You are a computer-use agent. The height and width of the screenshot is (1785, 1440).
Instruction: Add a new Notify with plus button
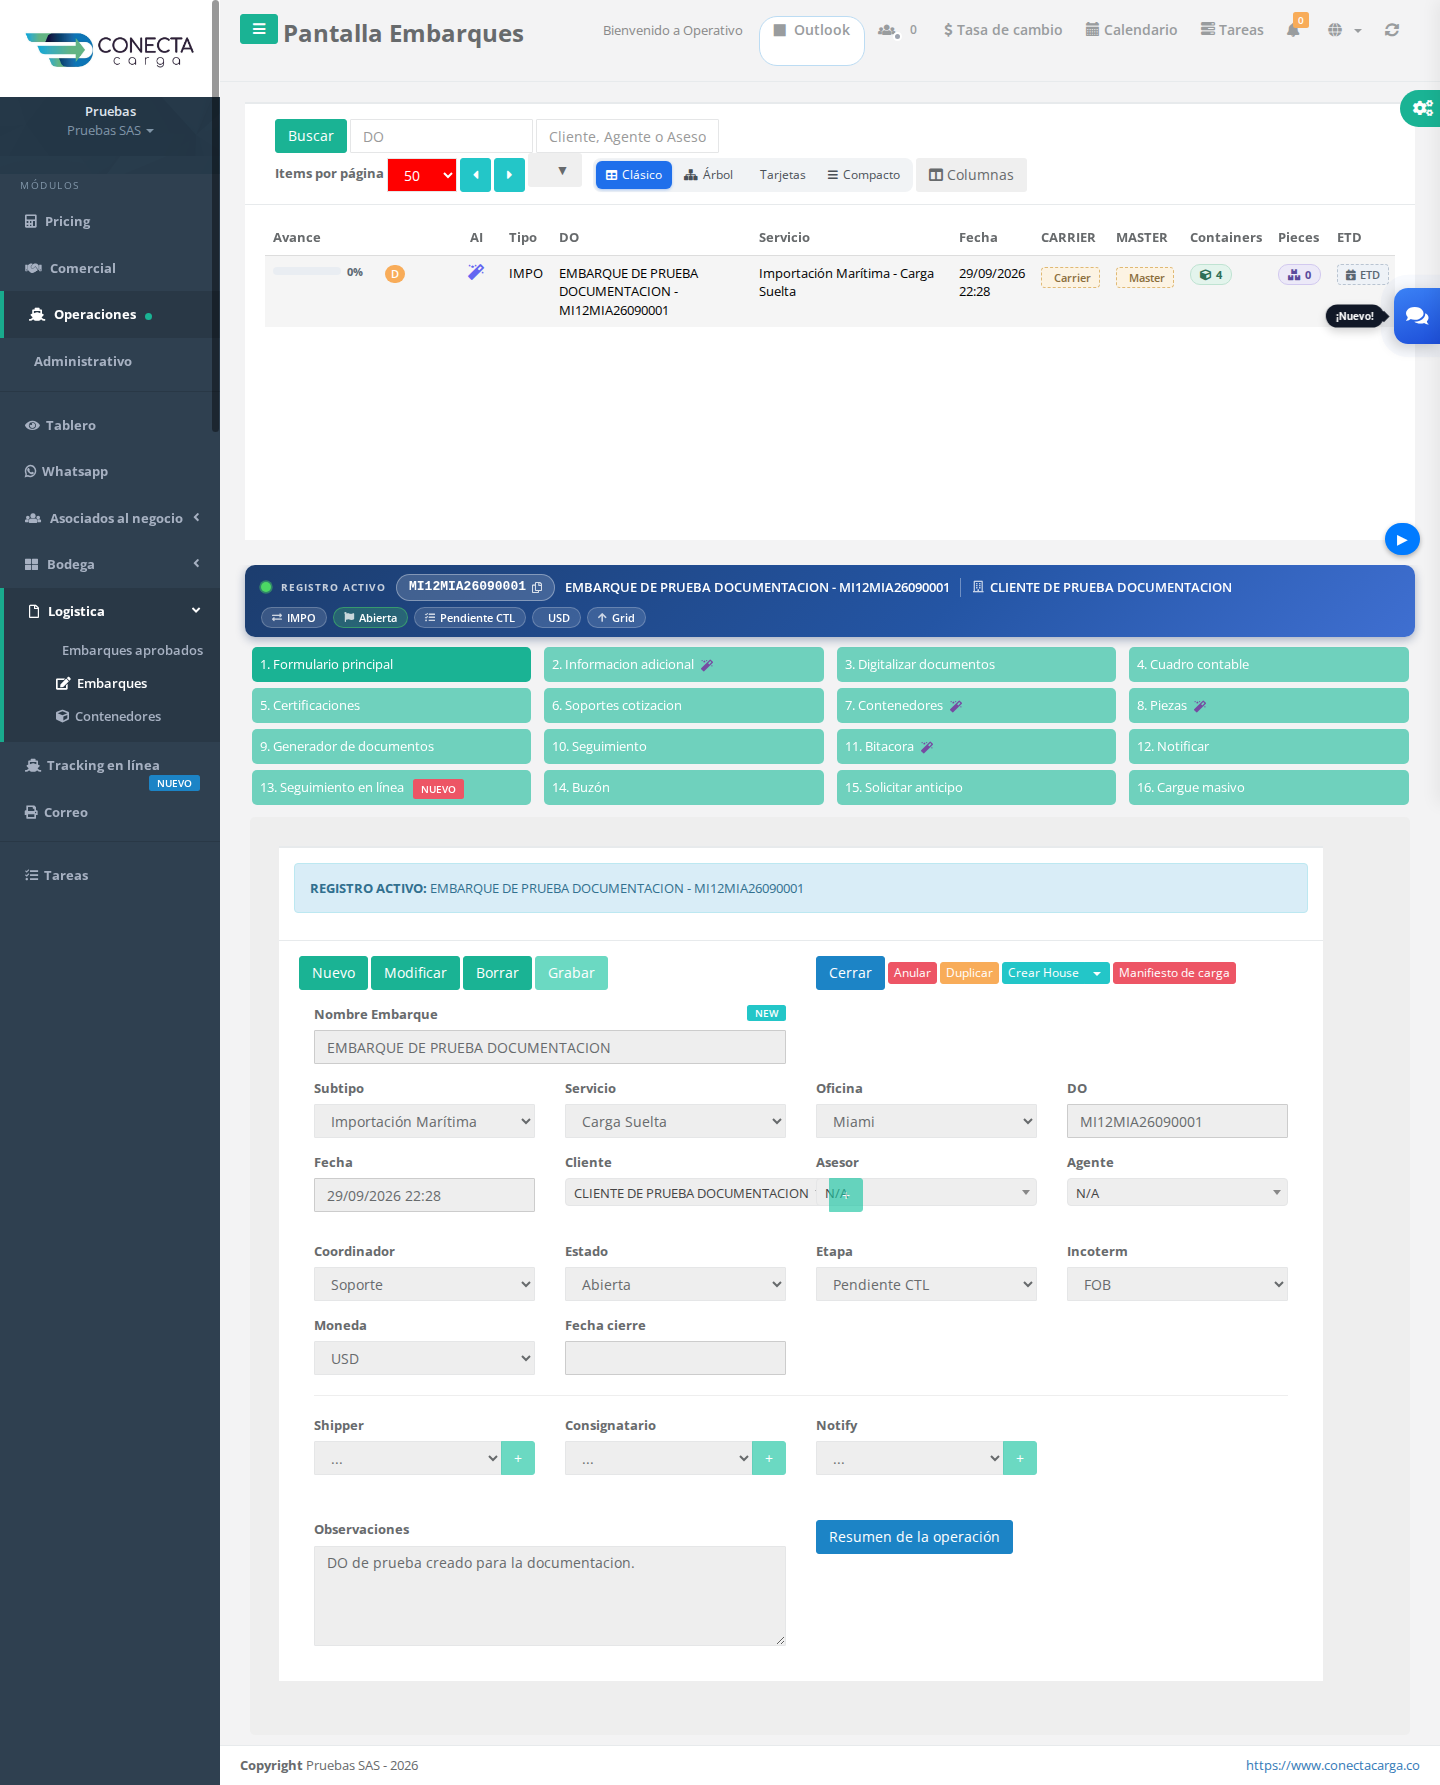(x=1020, y=1458)
